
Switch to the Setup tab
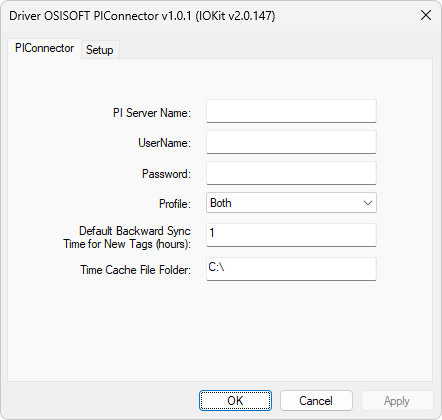pos(100,50)
